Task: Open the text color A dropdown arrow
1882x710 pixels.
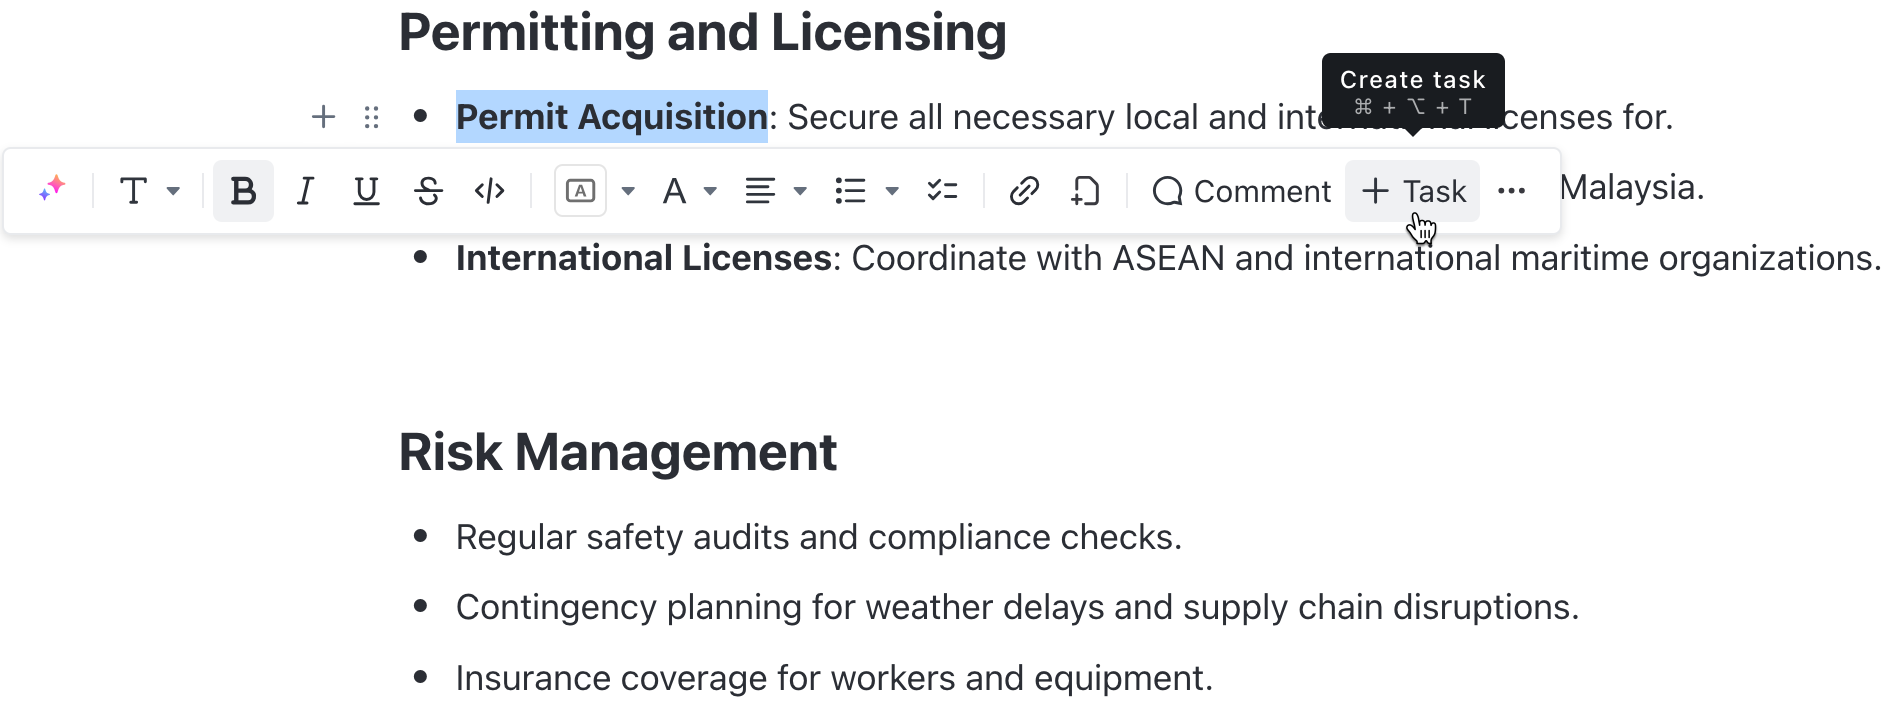Action: pyautogui.click(x=710, y=191)
